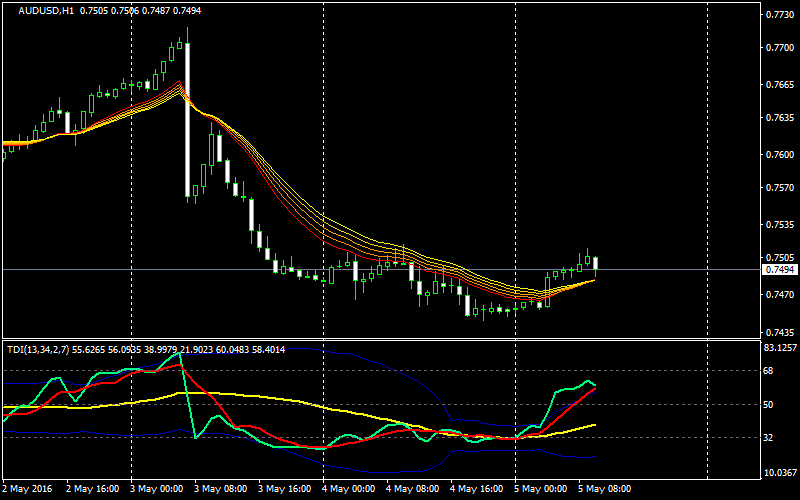Click the 4 May 00:00 time label
The width and height of the screenshot is (800, 500).
[348, 489]
